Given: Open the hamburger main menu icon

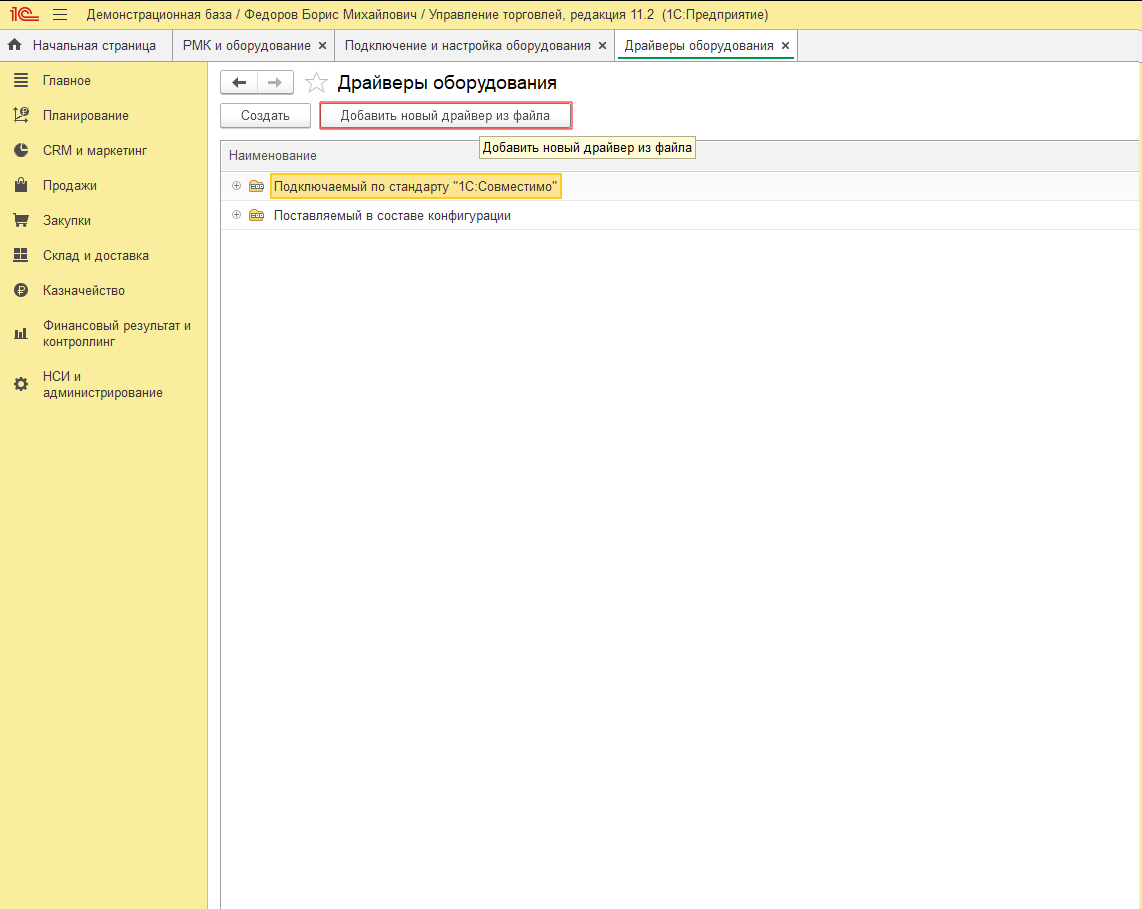Looking at the screenshot, I should tap(60, 15).
